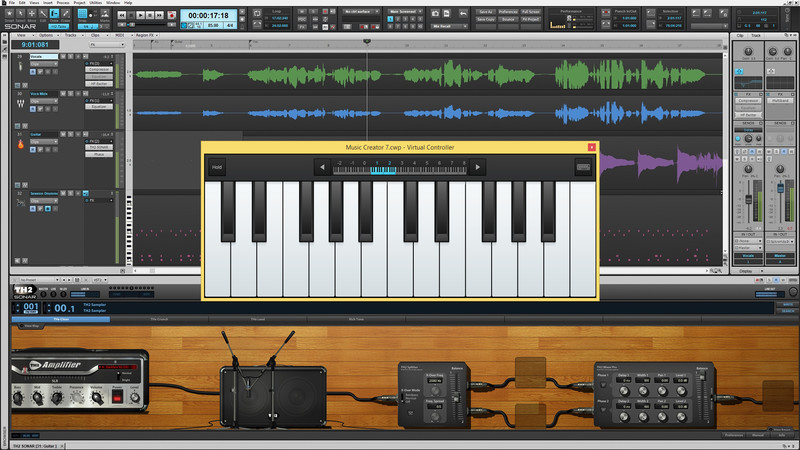Open the Vocals track Clips dropdown

[x=43, y=64]
